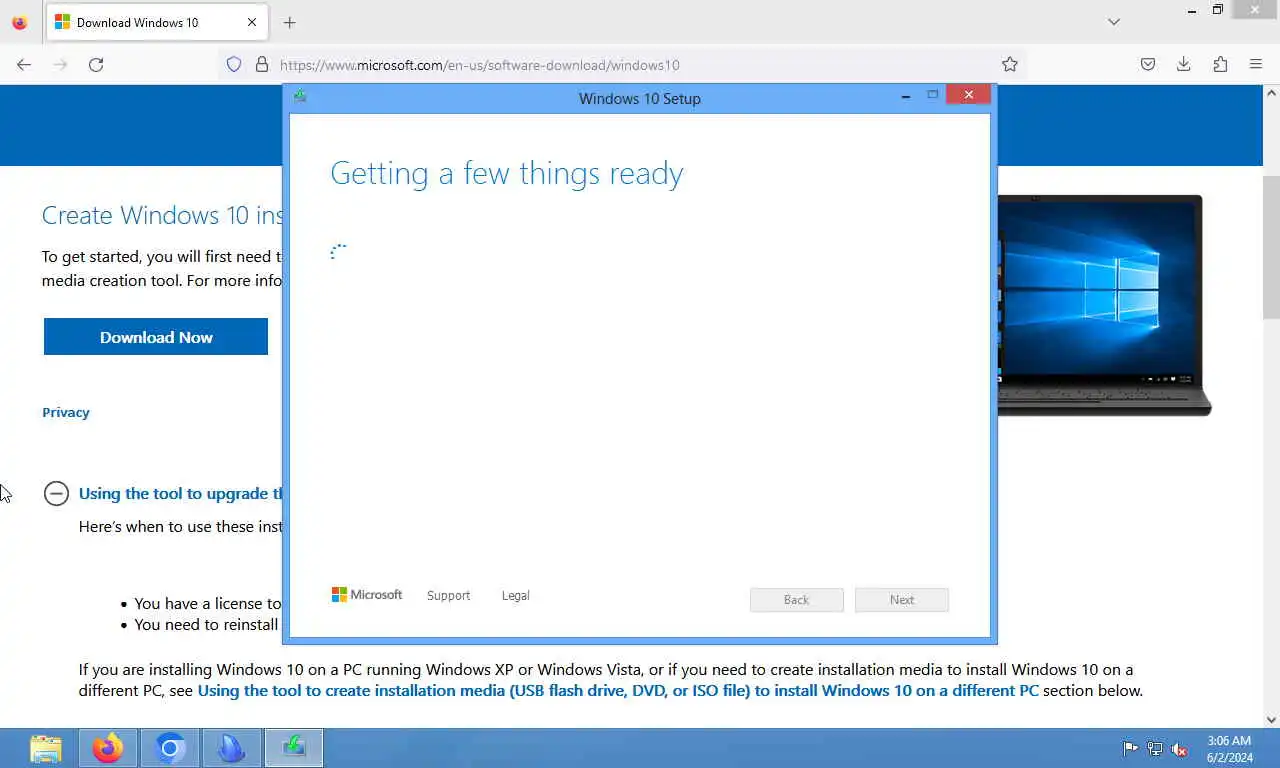Open the network tray icon
Image resolution: width=1280 pixels, height=768 pixels.
click(x=1155, y=748)
